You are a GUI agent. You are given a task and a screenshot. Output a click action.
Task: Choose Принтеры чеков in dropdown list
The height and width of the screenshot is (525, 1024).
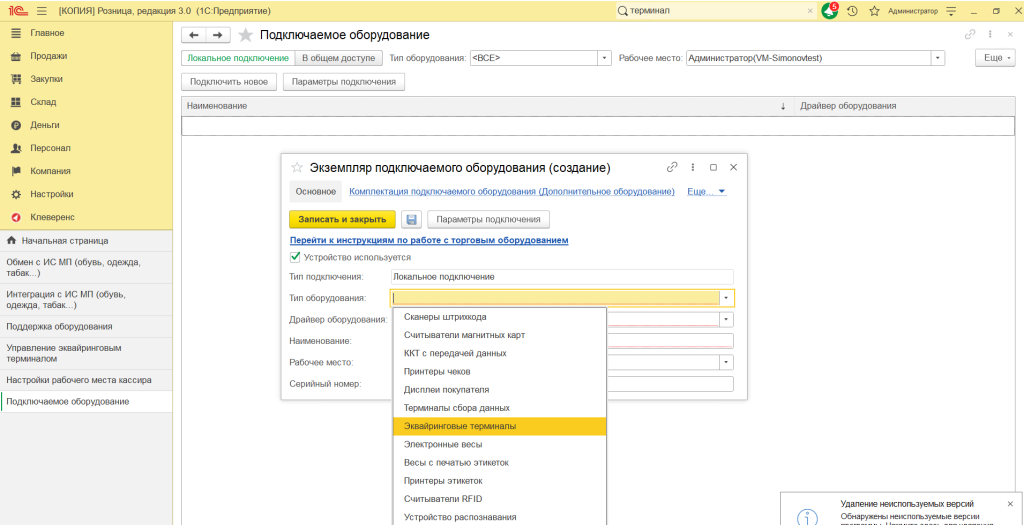pyautogui.click(x=500, y=372)
